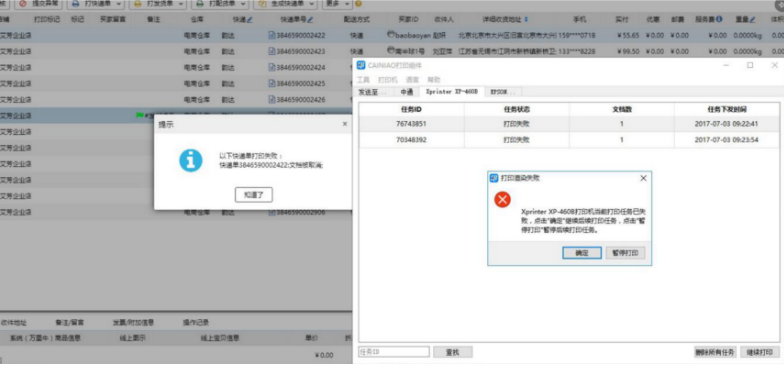Switch to the EPSON... printer tab
Image resolution: width=784 pixels, height=369 pixels.
[x=504, y=92]
